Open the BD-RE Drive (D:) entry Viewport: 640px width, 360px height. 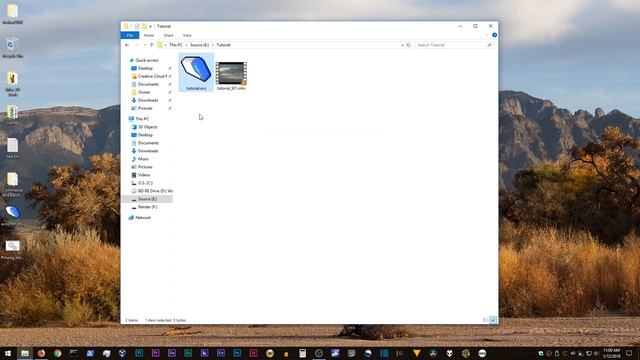tap(155, 191)
